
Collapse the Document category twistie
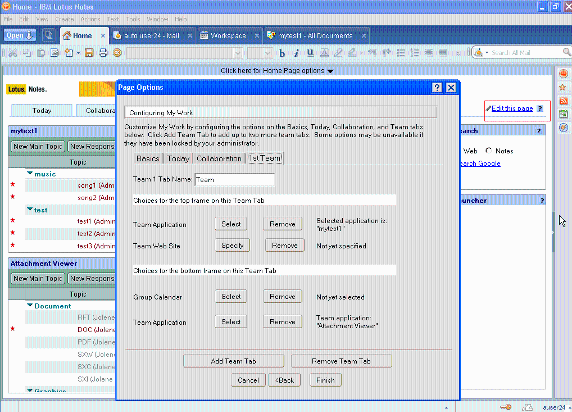coord(30,305)
